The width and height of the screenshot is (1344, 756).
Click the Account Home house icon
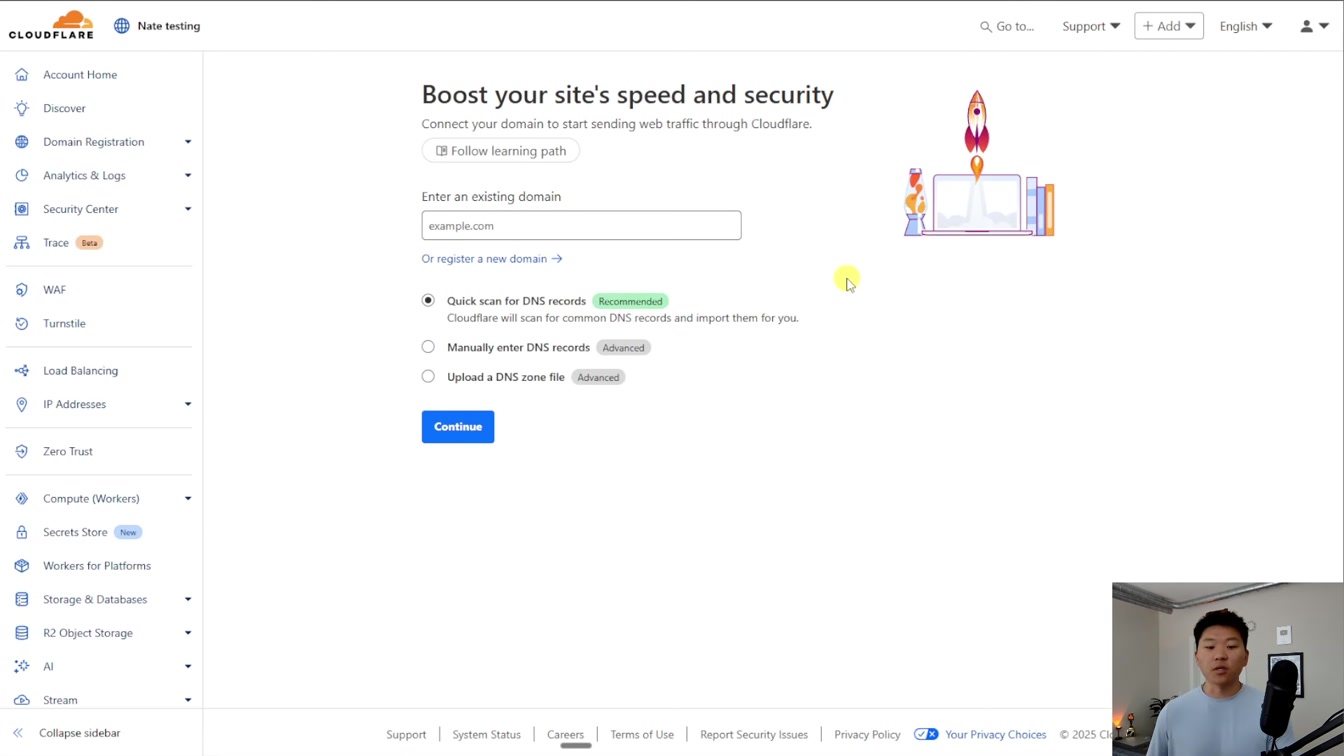pyautogui.click(x=21, y=75)
